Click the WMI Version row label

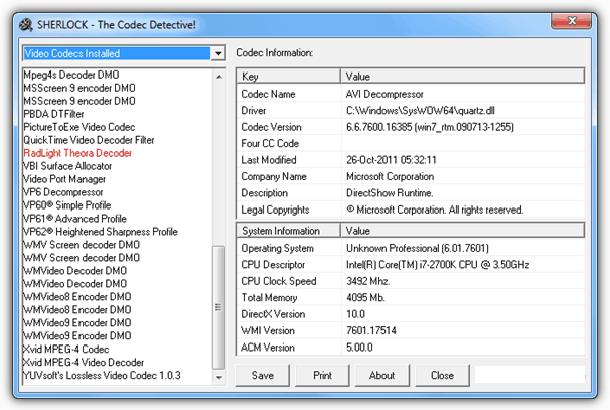[x=268, y=330]
